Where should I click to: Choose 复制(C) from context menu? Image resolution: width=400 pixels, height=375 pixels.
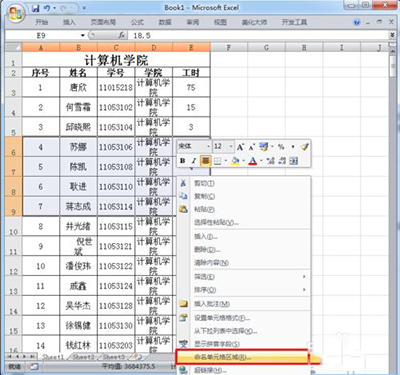[243, 196]
